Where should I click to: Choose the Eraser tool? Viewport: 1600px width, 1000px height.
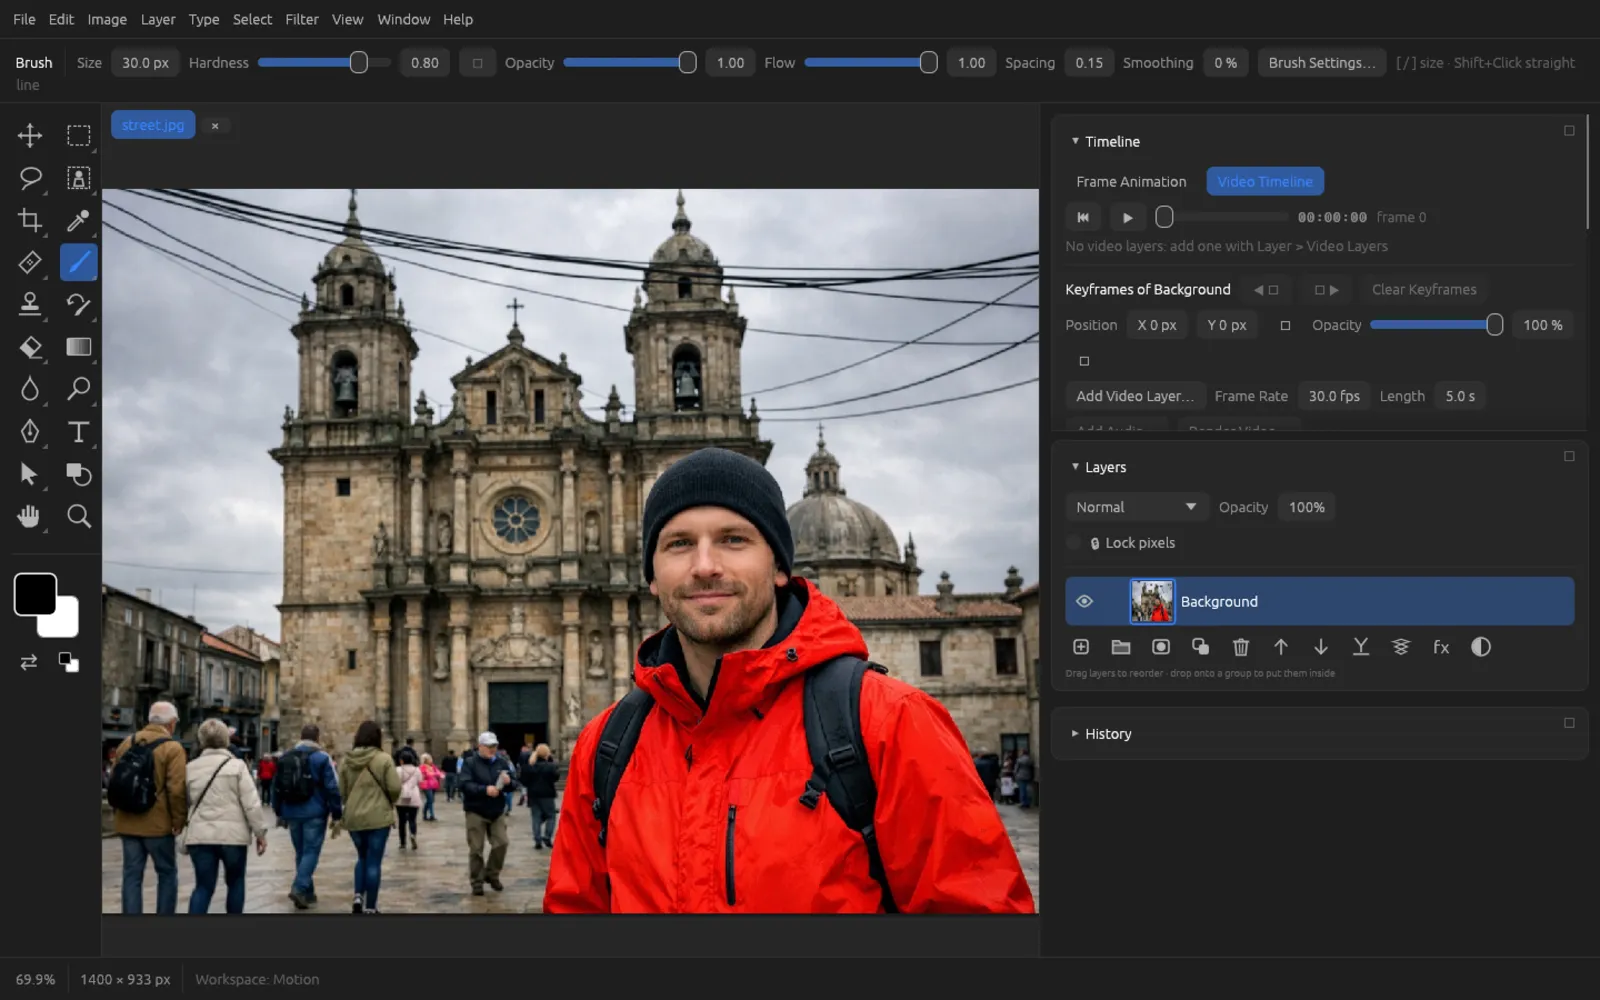point(30,347)
